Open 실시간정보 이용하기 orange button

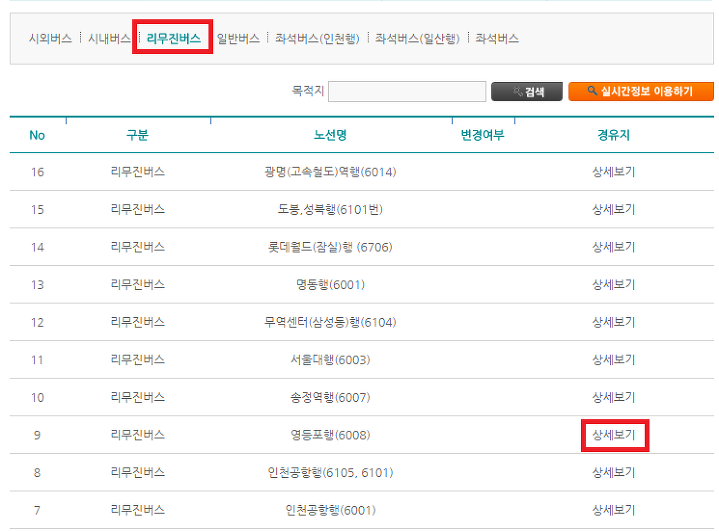click(641, 91)
